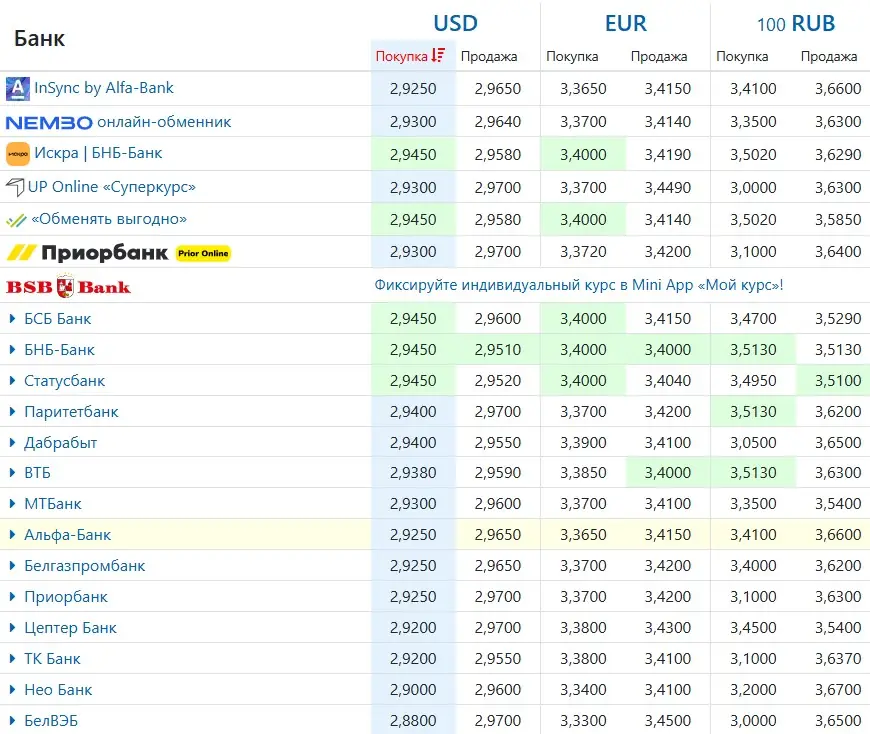Viewport: 870px width, 734px height.
Task: Open the ВТБ link
Action: click(37, 473)
